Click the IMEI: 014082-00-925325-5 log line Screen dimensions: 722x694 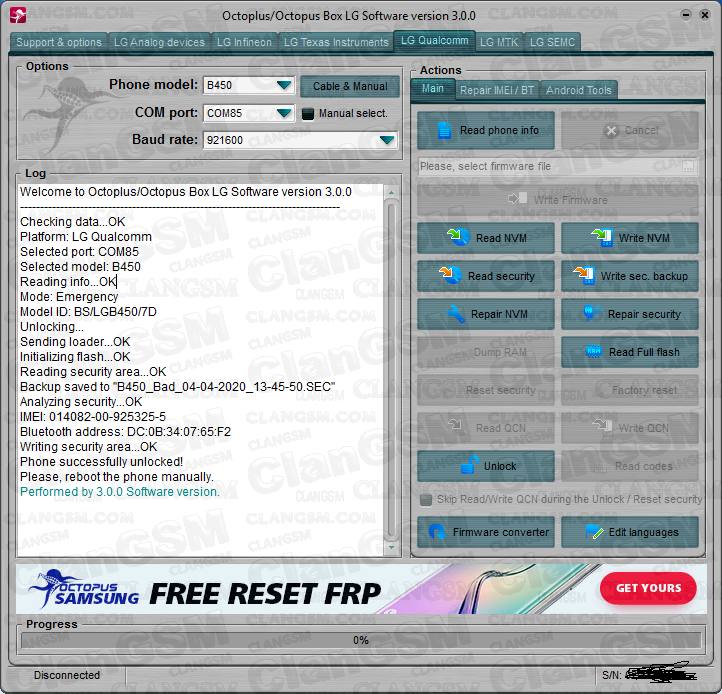[93, 417]
